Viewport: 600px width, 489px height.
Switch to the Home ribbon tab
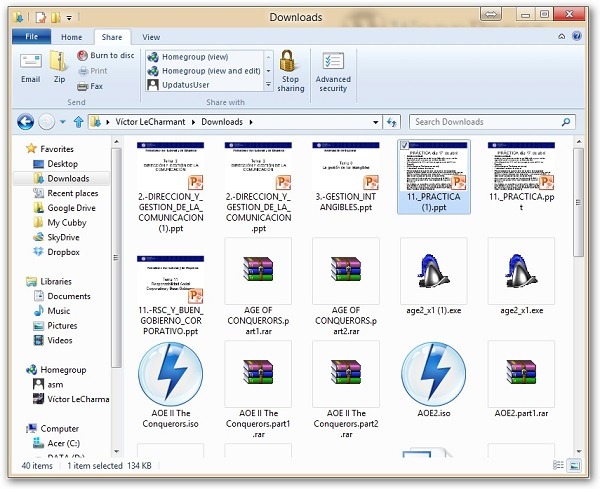[x=72, y=37]
